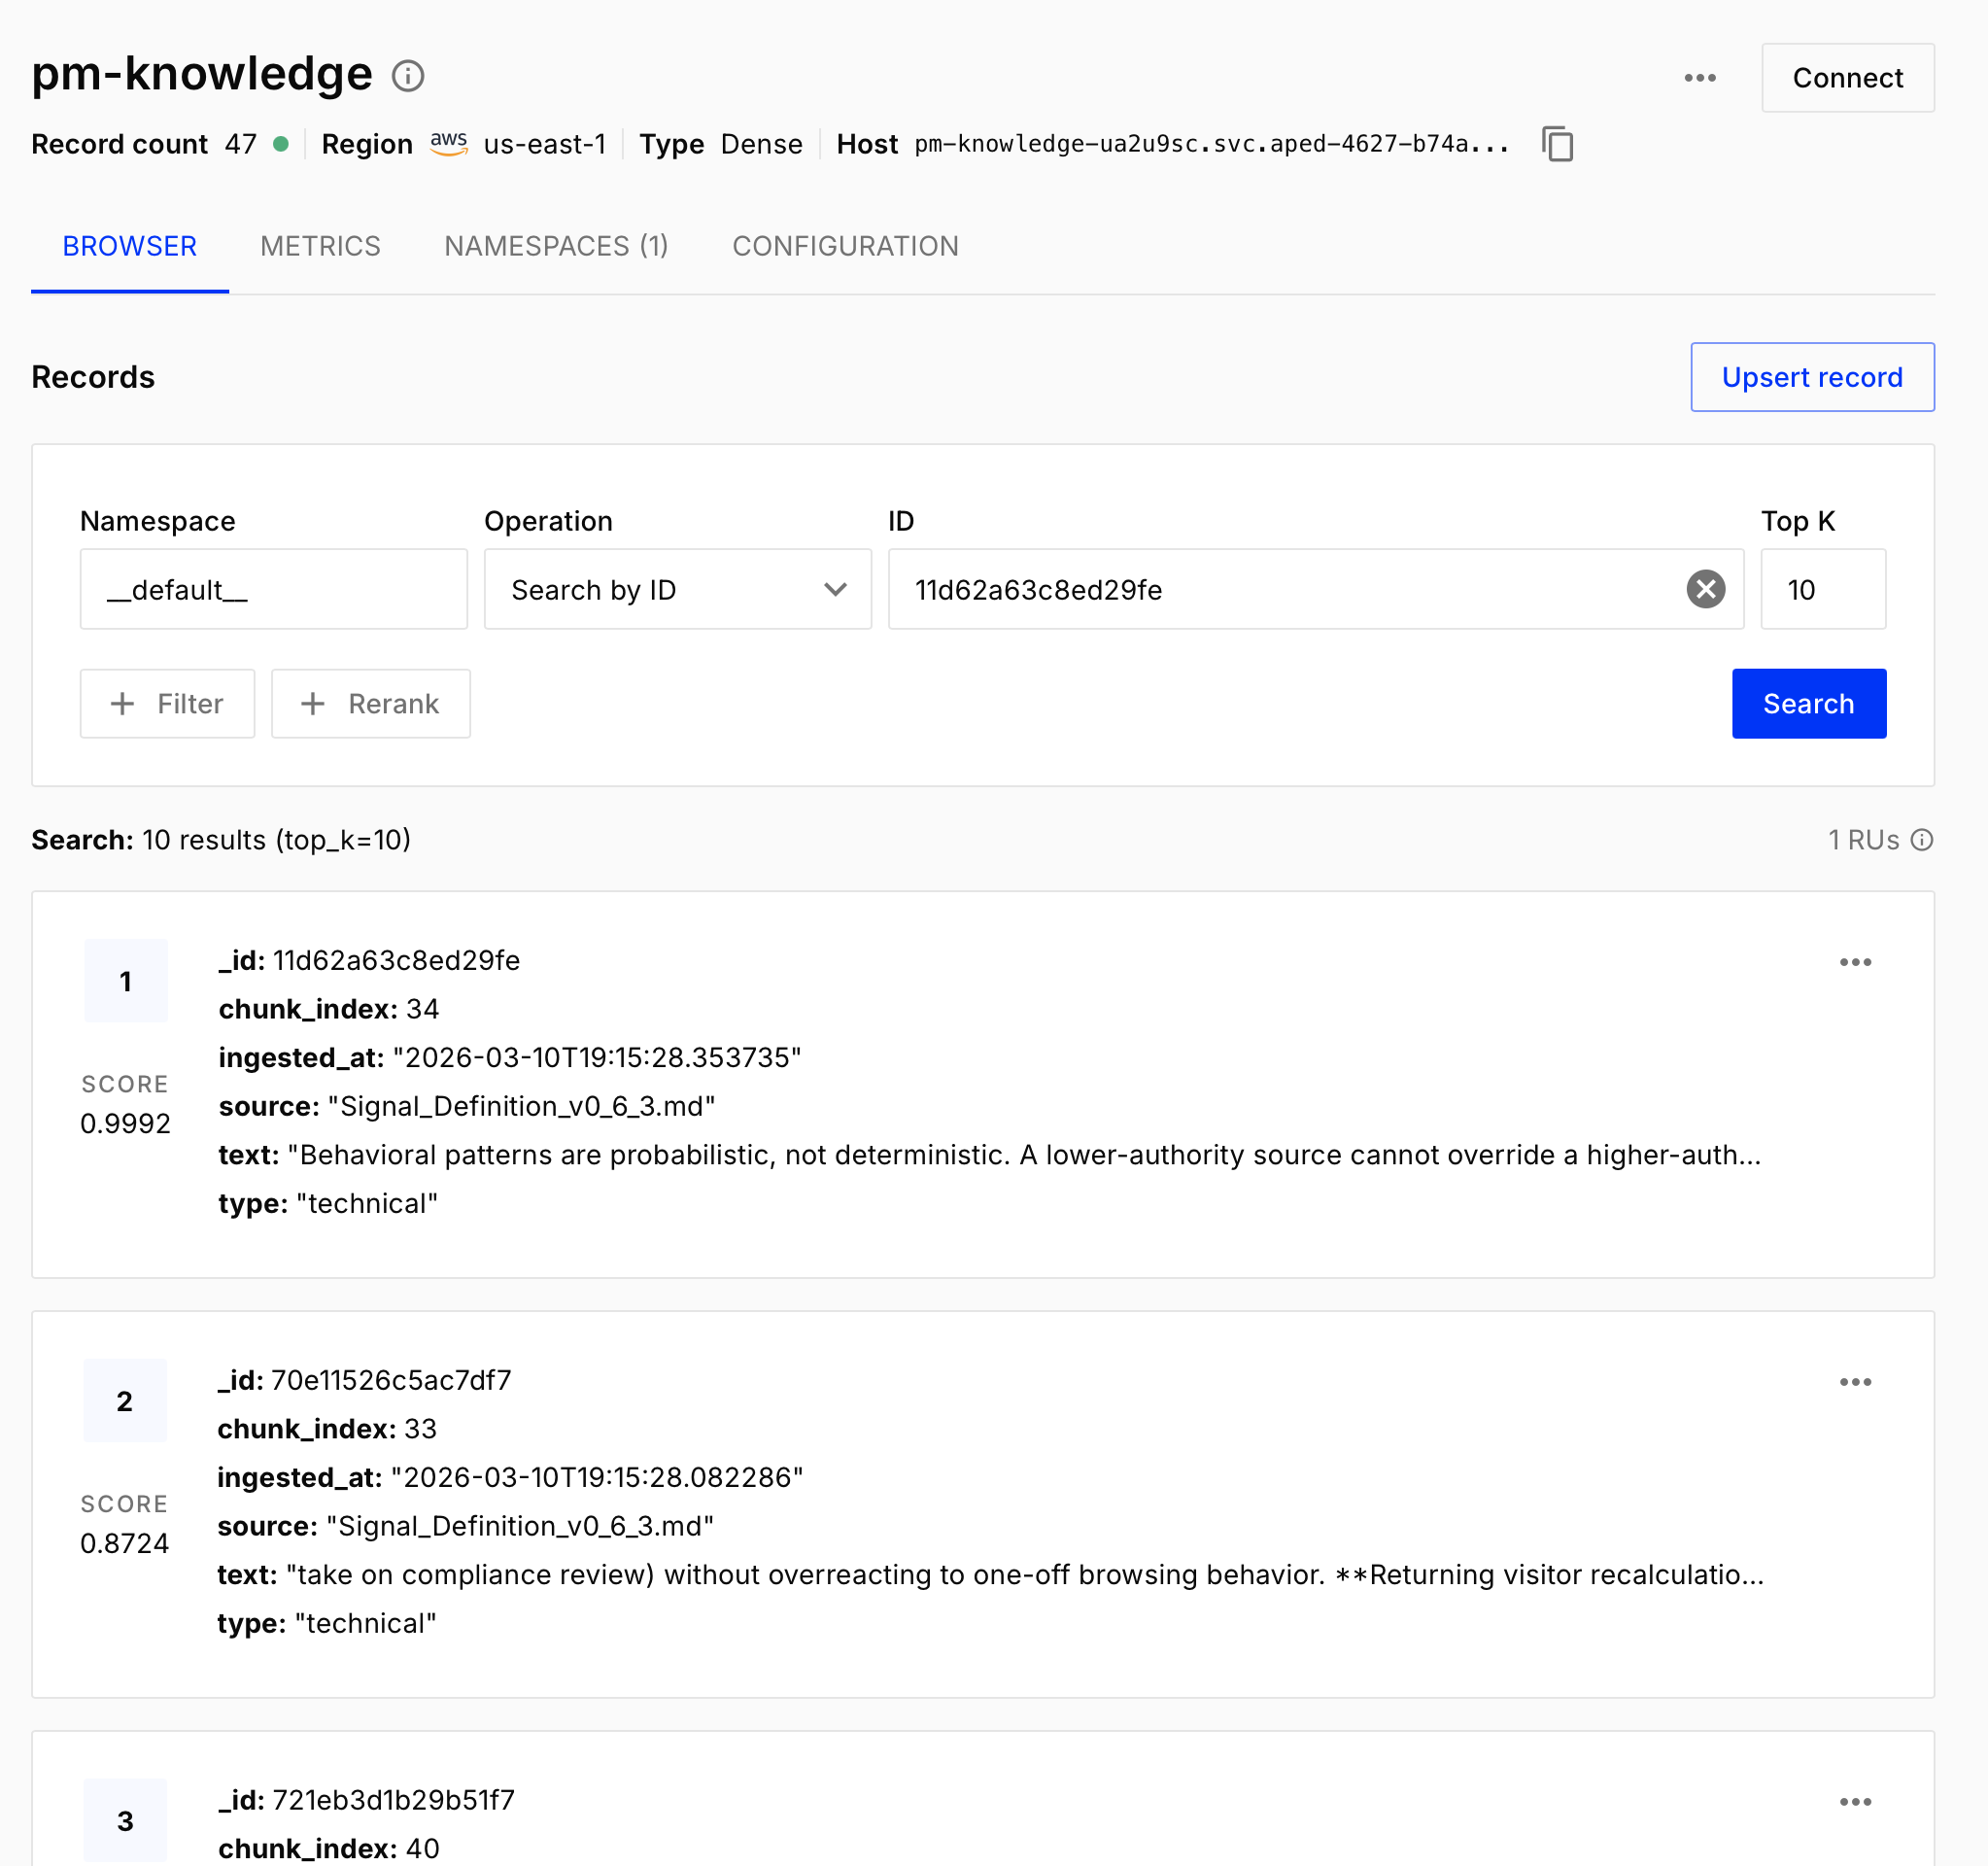
Task: Expand the Search by ID operation dropdown
Action: (x=677, y=589)
